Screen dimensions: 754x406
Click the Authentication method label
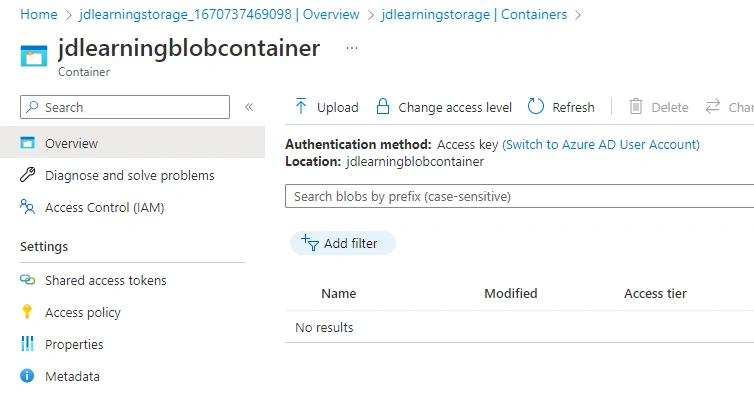[x=358, y=144]
